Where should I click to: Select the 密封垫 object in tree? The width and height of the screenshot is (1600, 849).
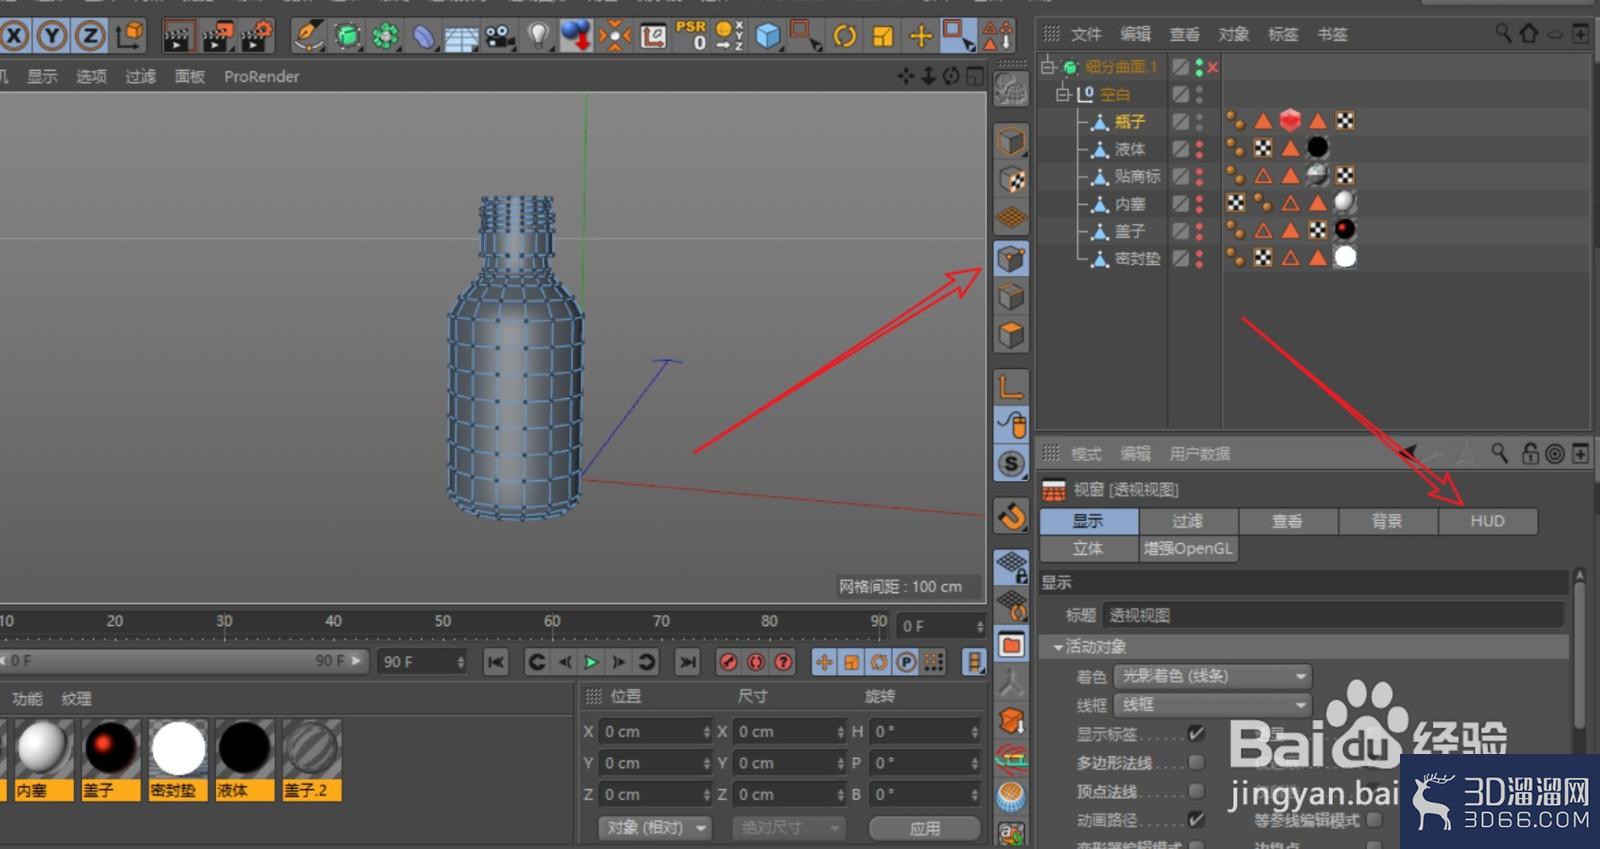(x=1137, y=258)
